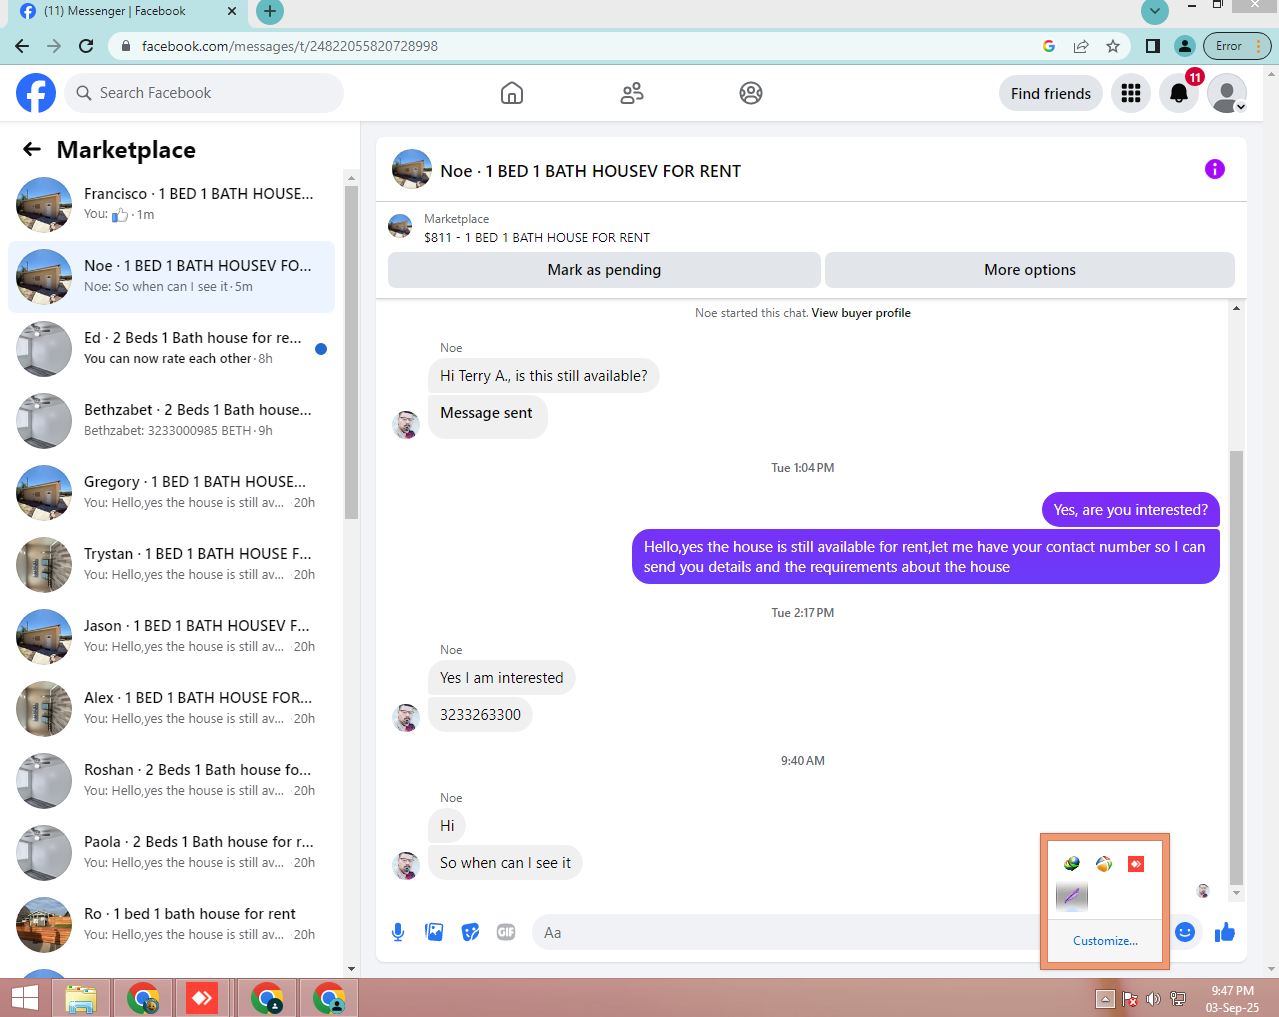Open a new browser tab
This screenshot has height=1017, width=1279.
(x=270, y=12)
